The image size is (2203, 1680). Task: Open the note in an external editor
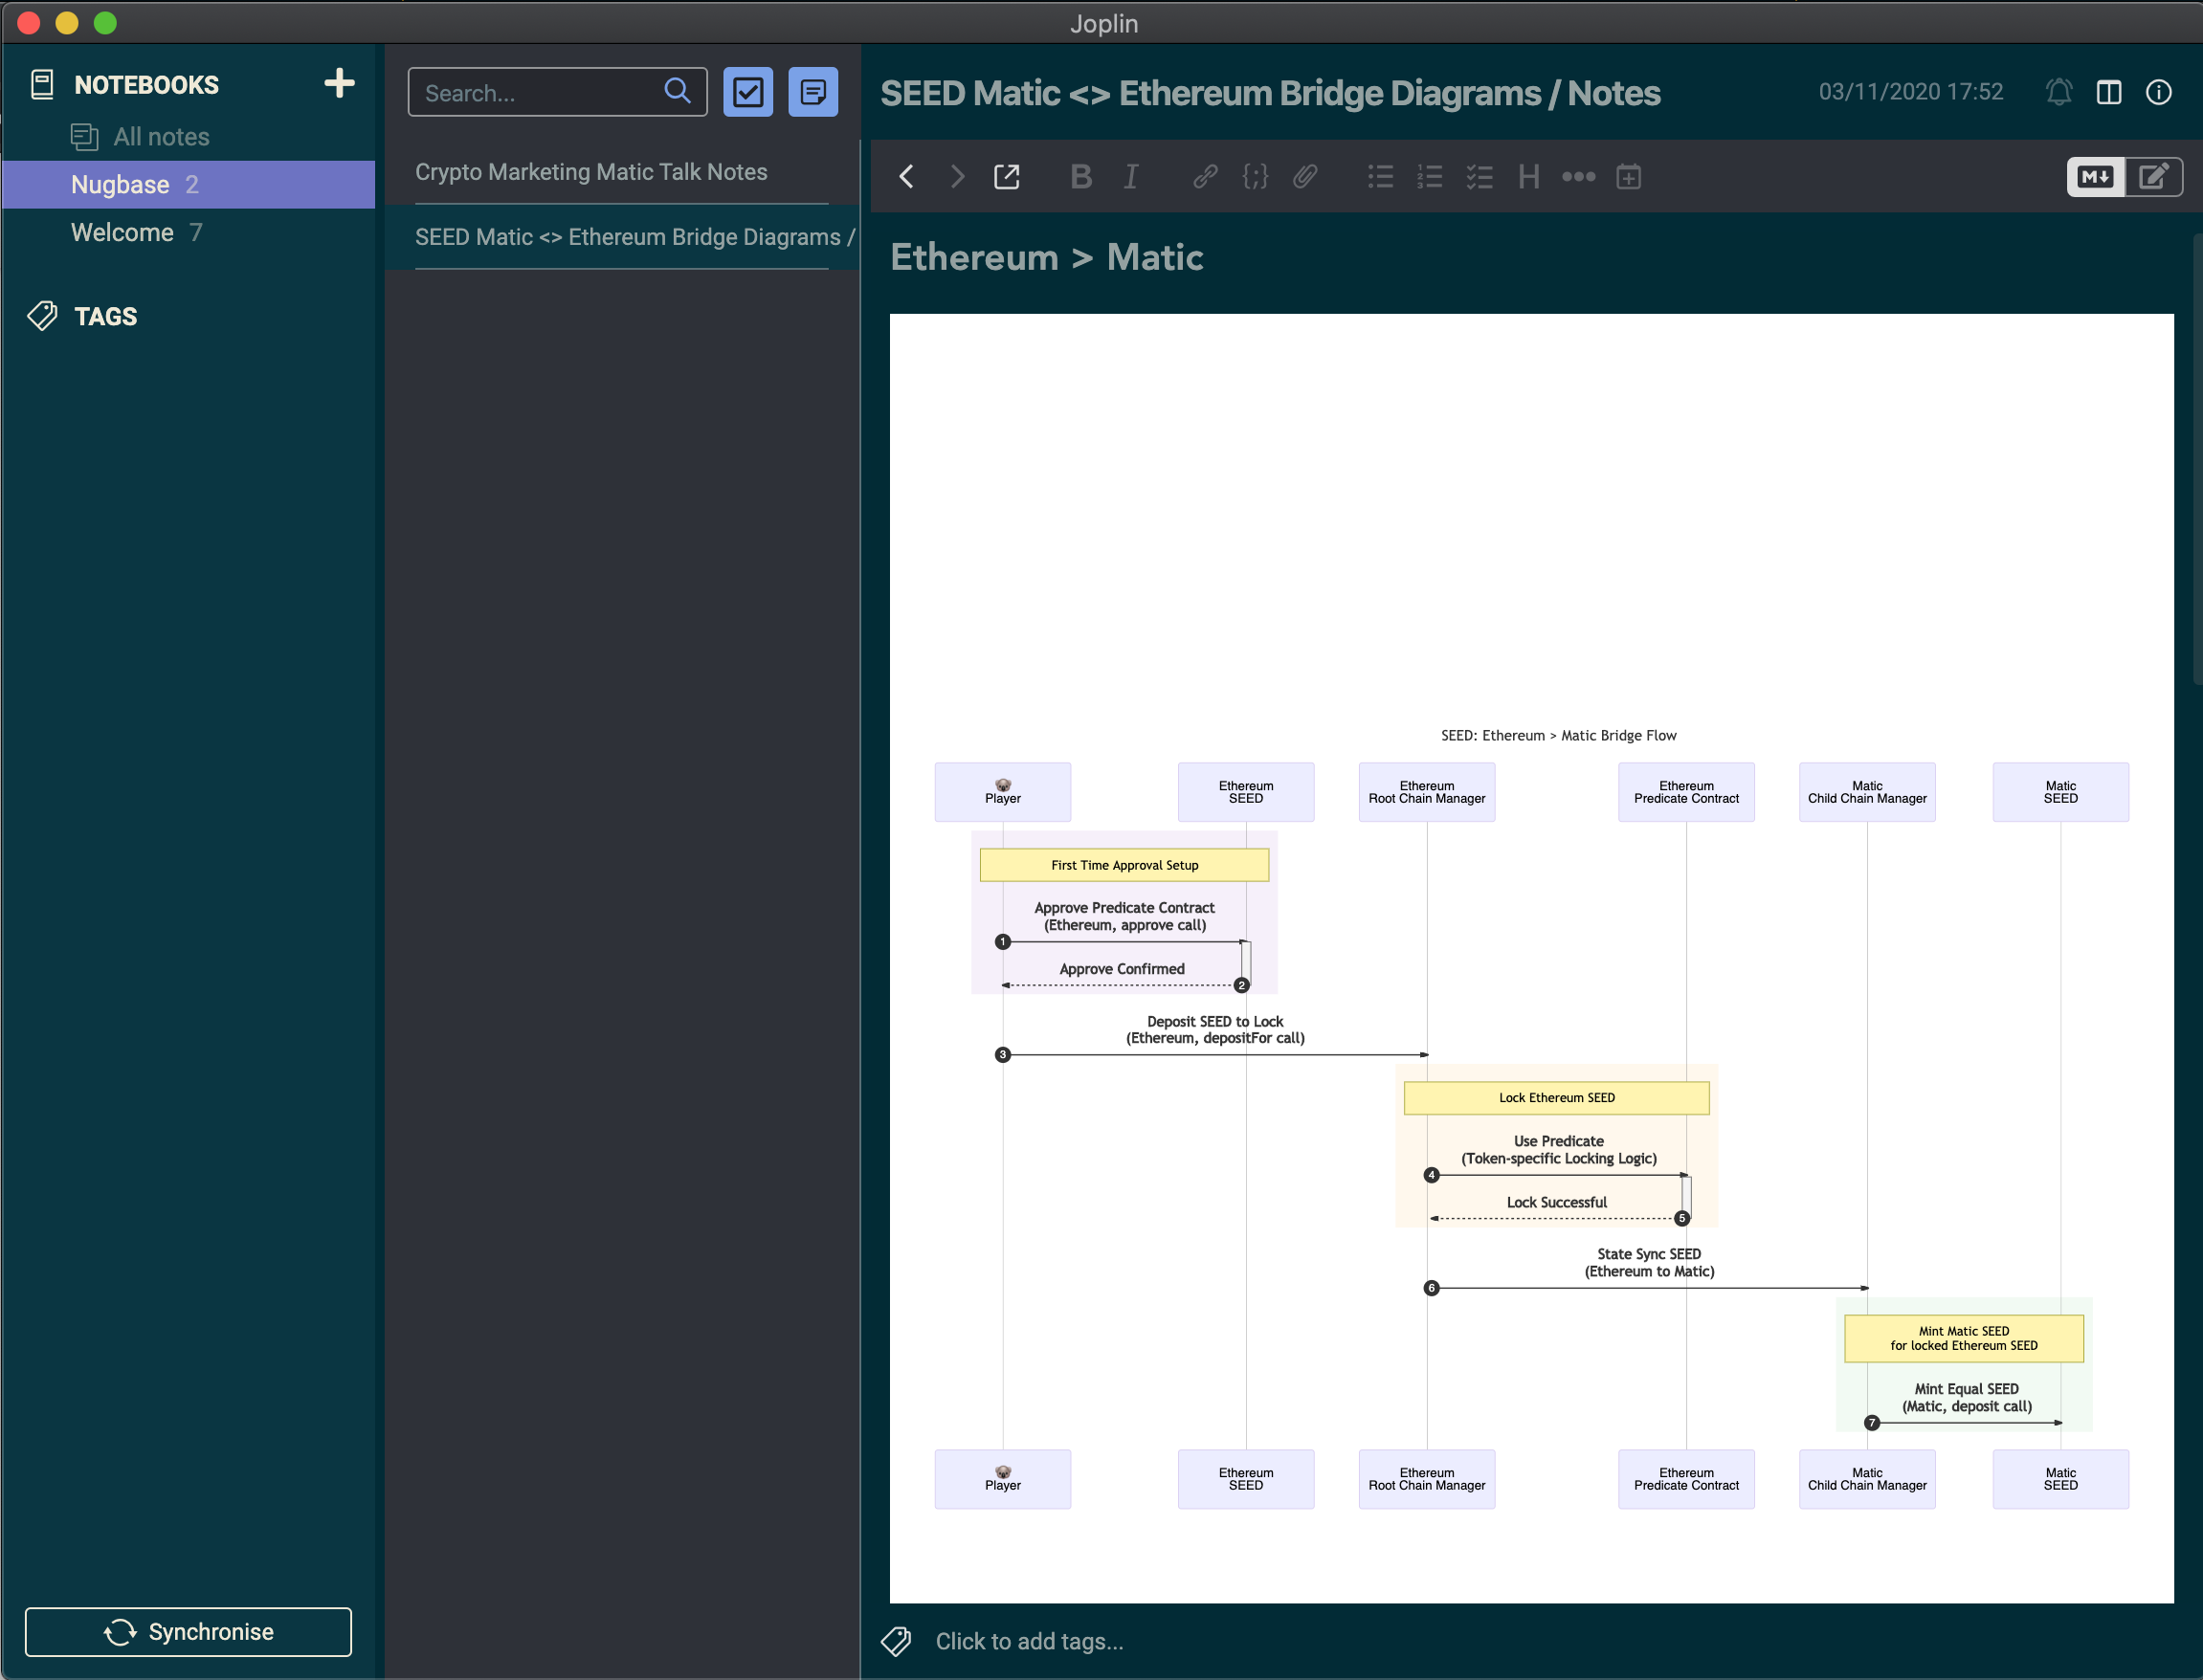point(1006,177)
